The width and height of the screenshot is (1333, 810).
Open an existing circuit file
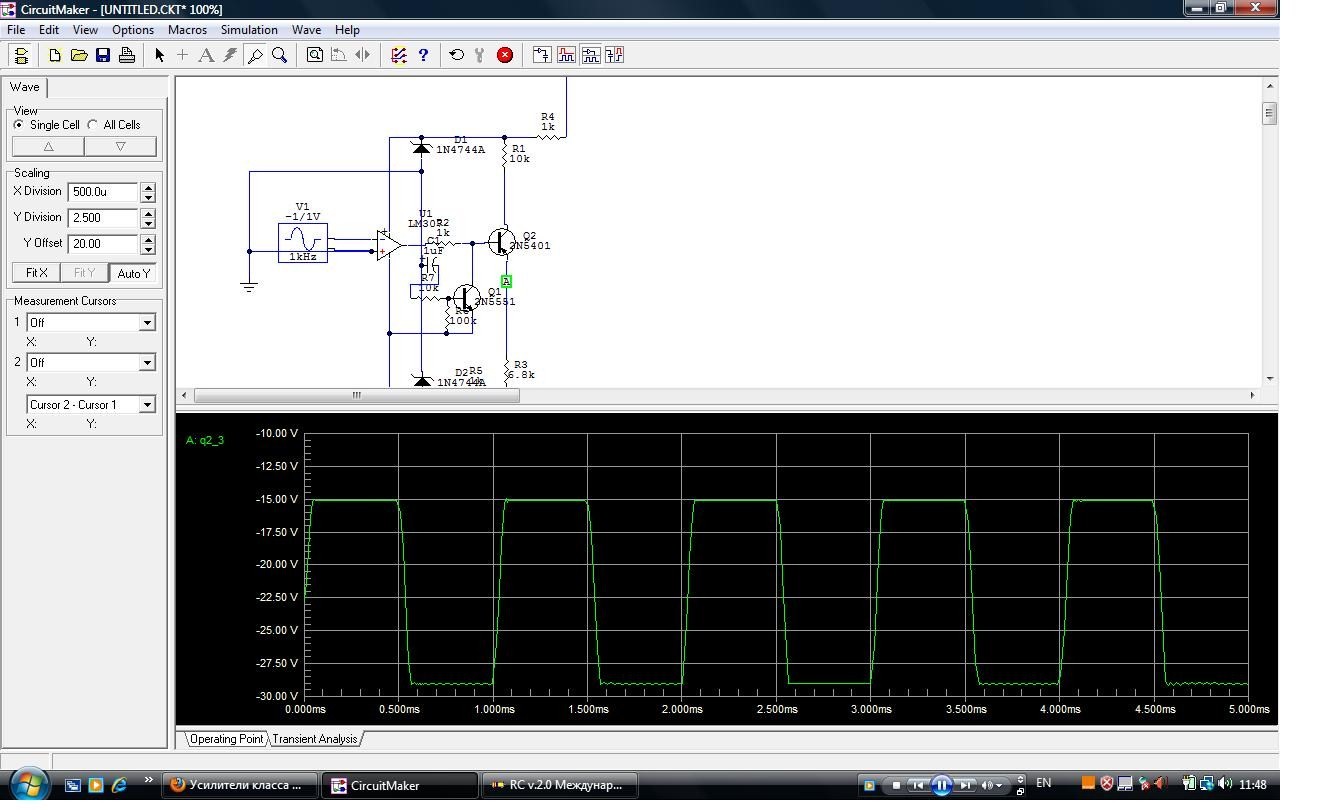79,55
